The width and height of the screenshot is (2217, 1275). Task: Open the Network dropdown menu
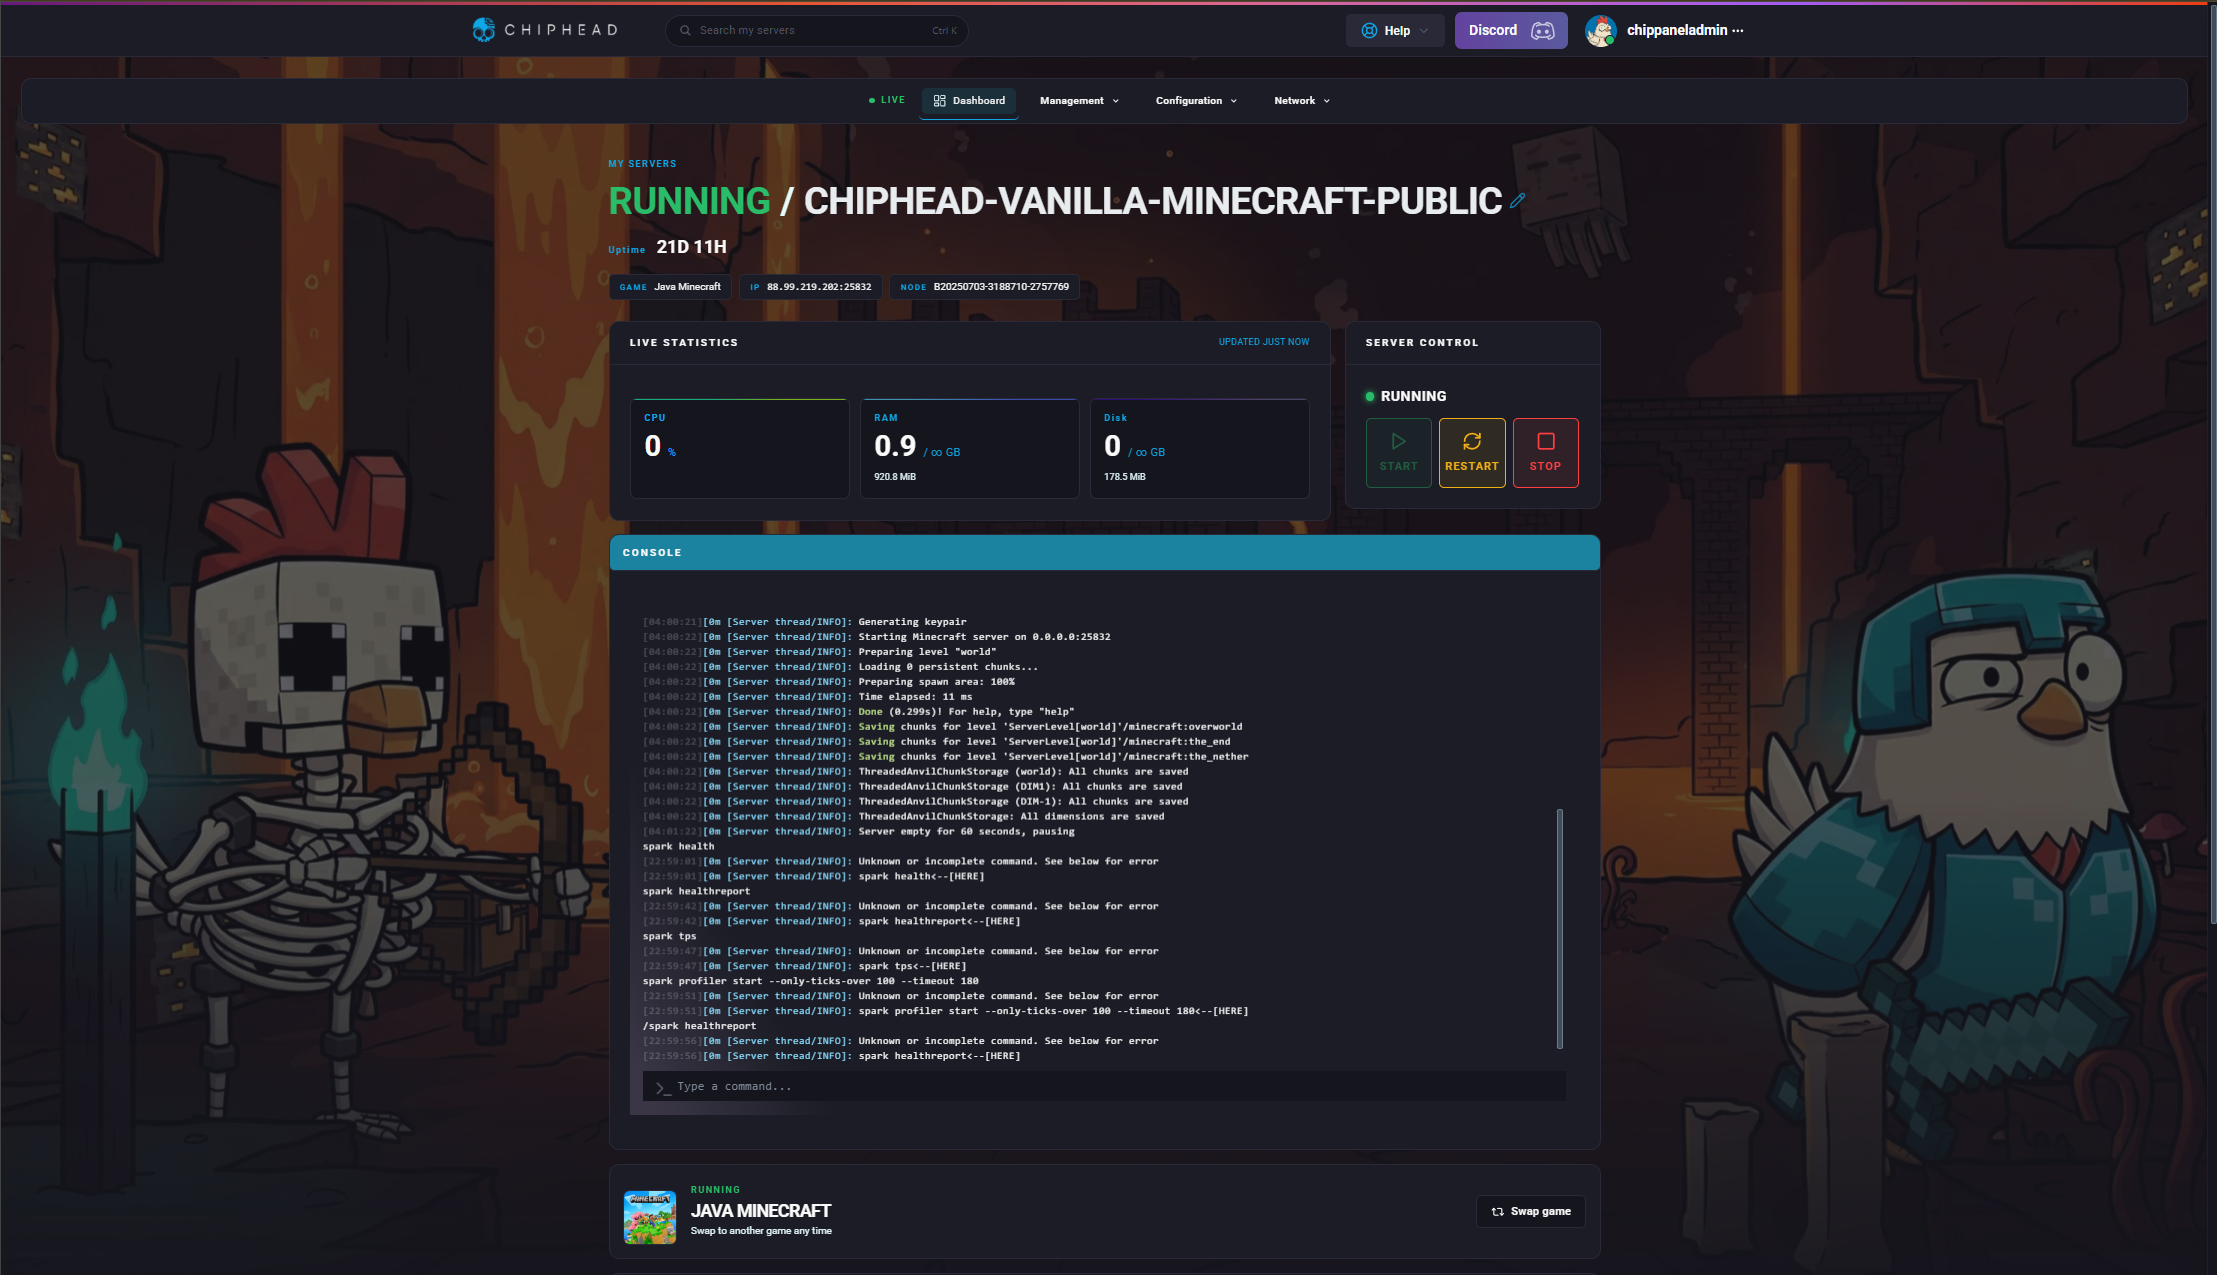click(1302, 101)
